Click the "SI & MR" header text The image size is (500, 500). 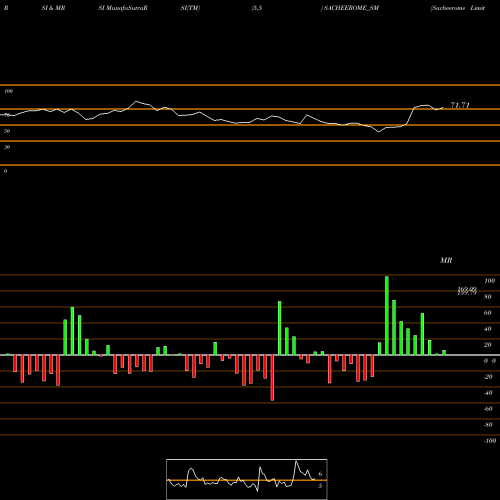[53, 8]
